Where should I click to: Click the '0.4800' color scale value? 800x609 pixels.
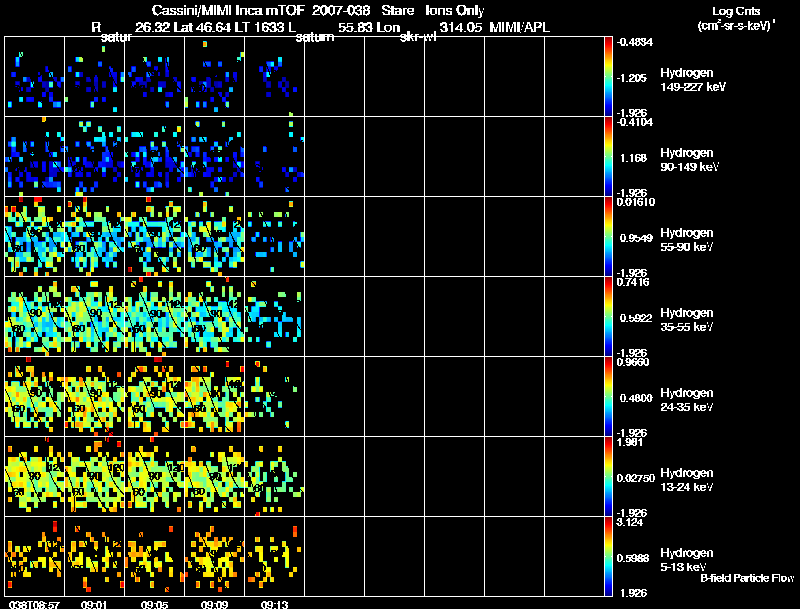point(636,398)
